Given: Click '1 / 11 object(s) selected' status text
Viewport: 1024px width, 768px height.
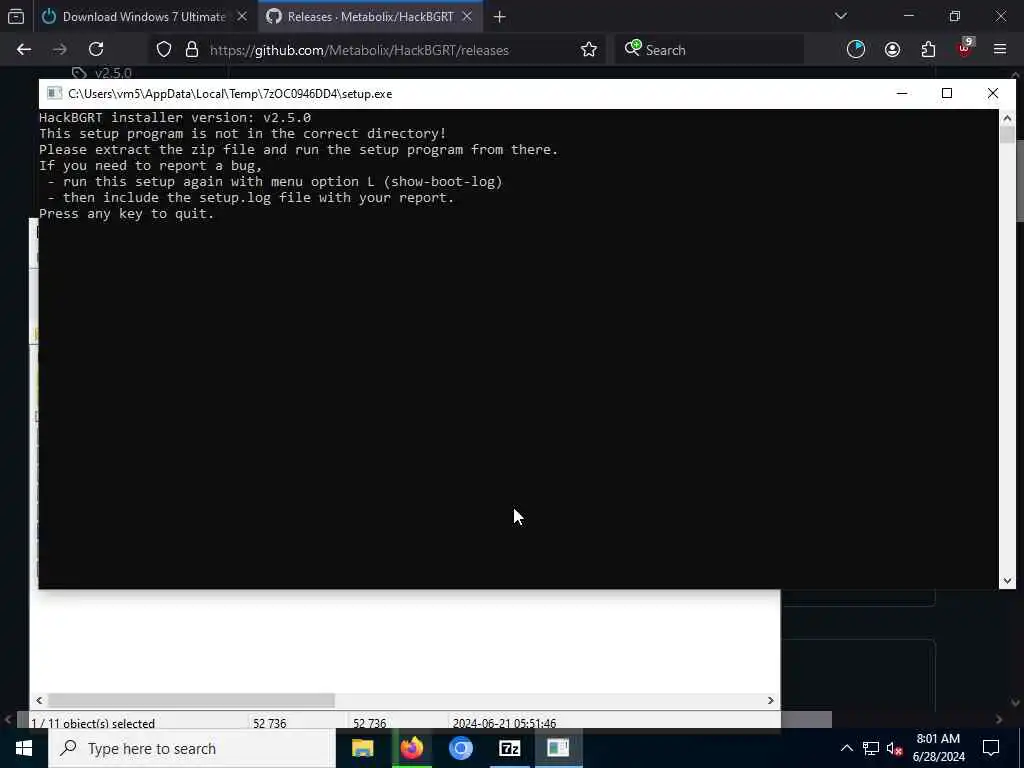Looking at the screenshot, I should pyautogui.click(x=93, y=723).
